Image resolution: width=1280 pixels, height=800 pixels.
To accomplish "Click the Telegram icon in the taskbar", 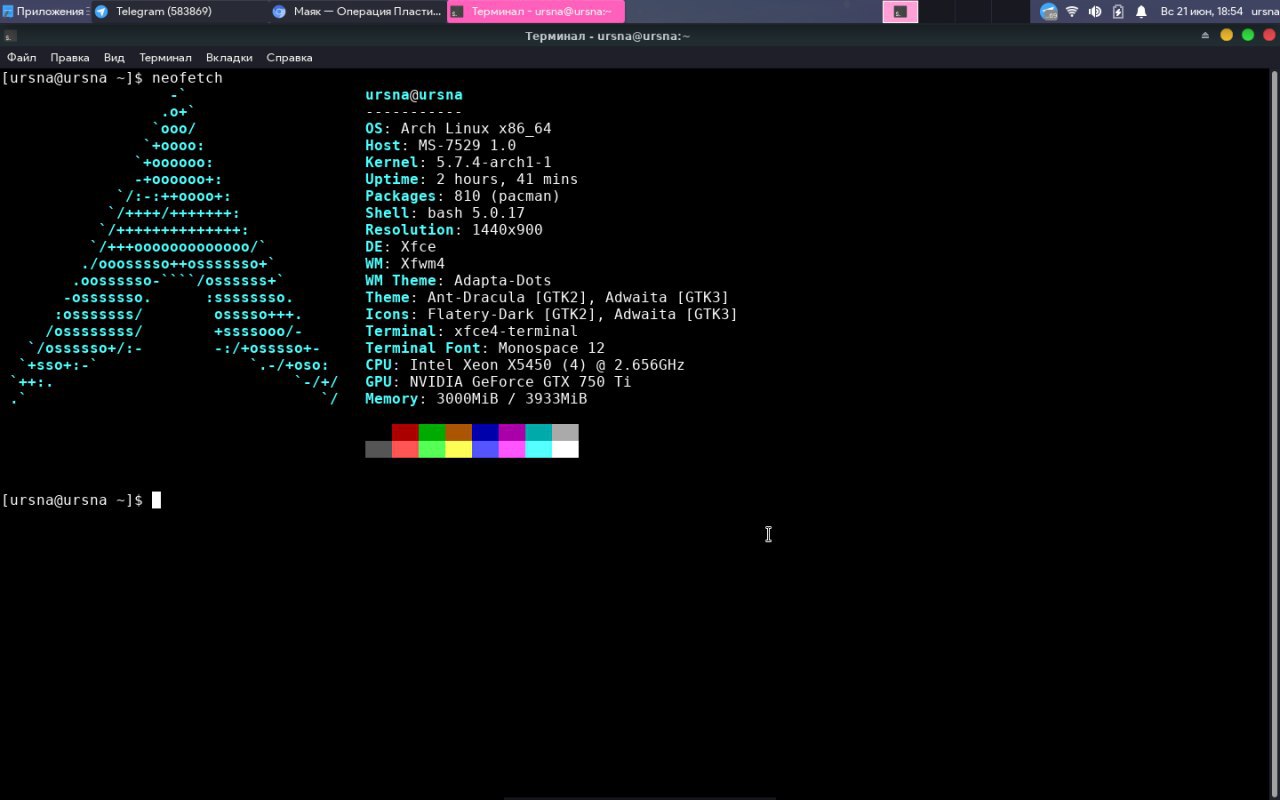I will pos(101,12).
